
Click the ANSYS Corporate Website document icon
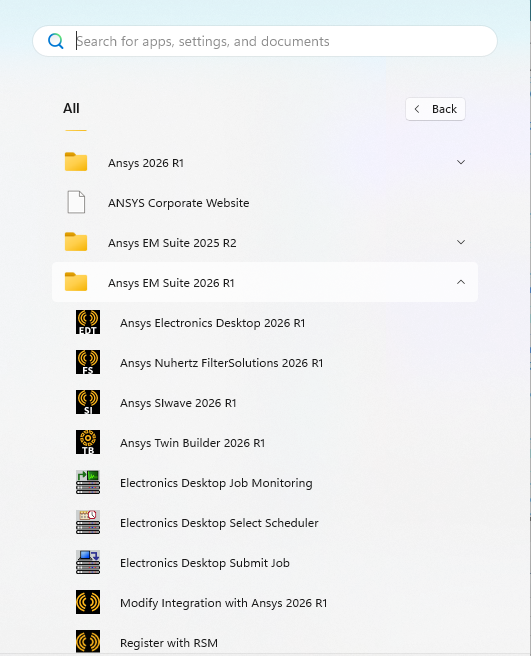click(76, 202)
